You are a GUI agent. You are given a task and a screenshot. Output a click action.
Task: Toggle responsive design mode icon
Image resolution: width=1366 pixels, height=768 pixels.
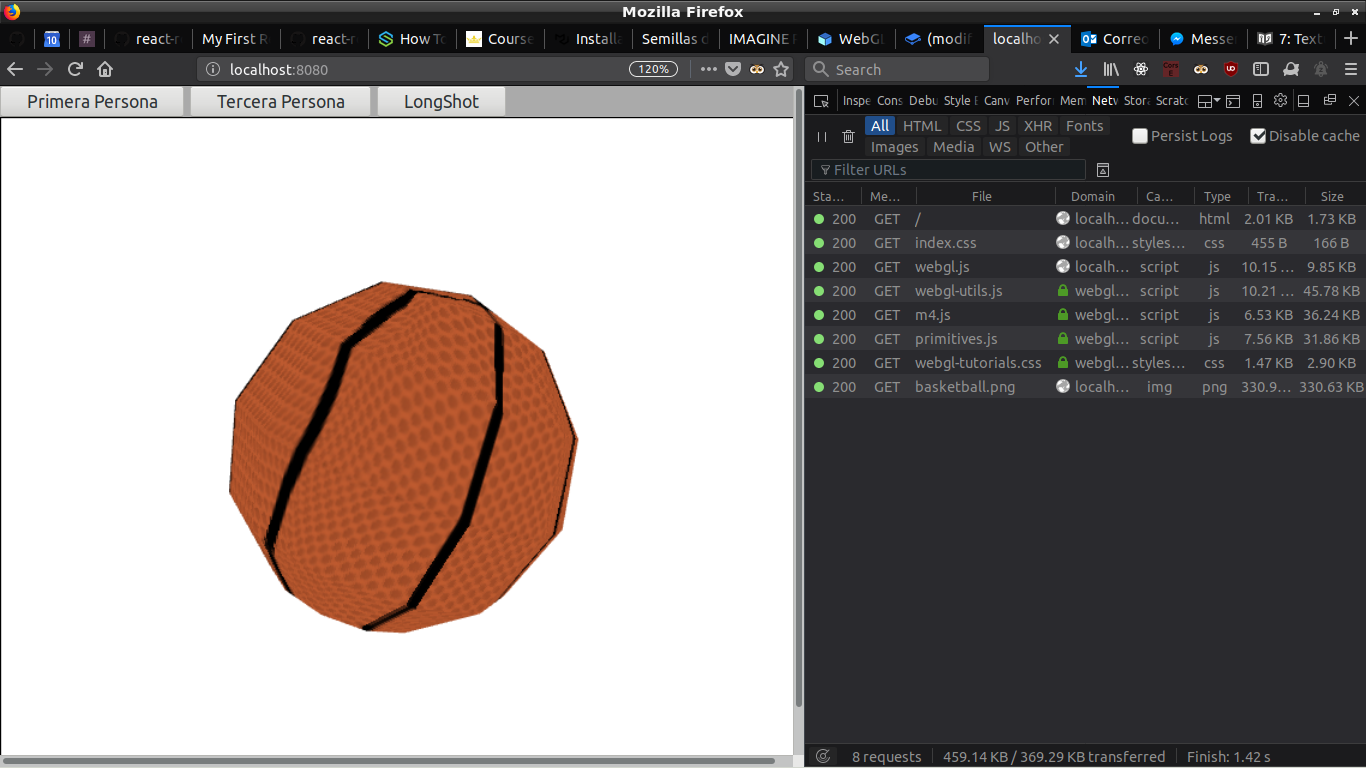click(1257, 101)
